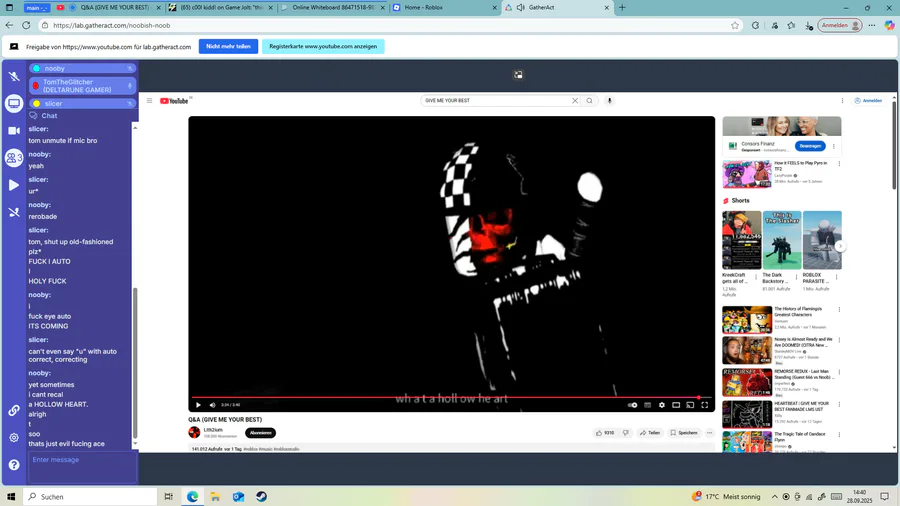Click the screen share icon in GatherAct sidebar
This screenshot has width=900, height=506.
click(14, 103)
